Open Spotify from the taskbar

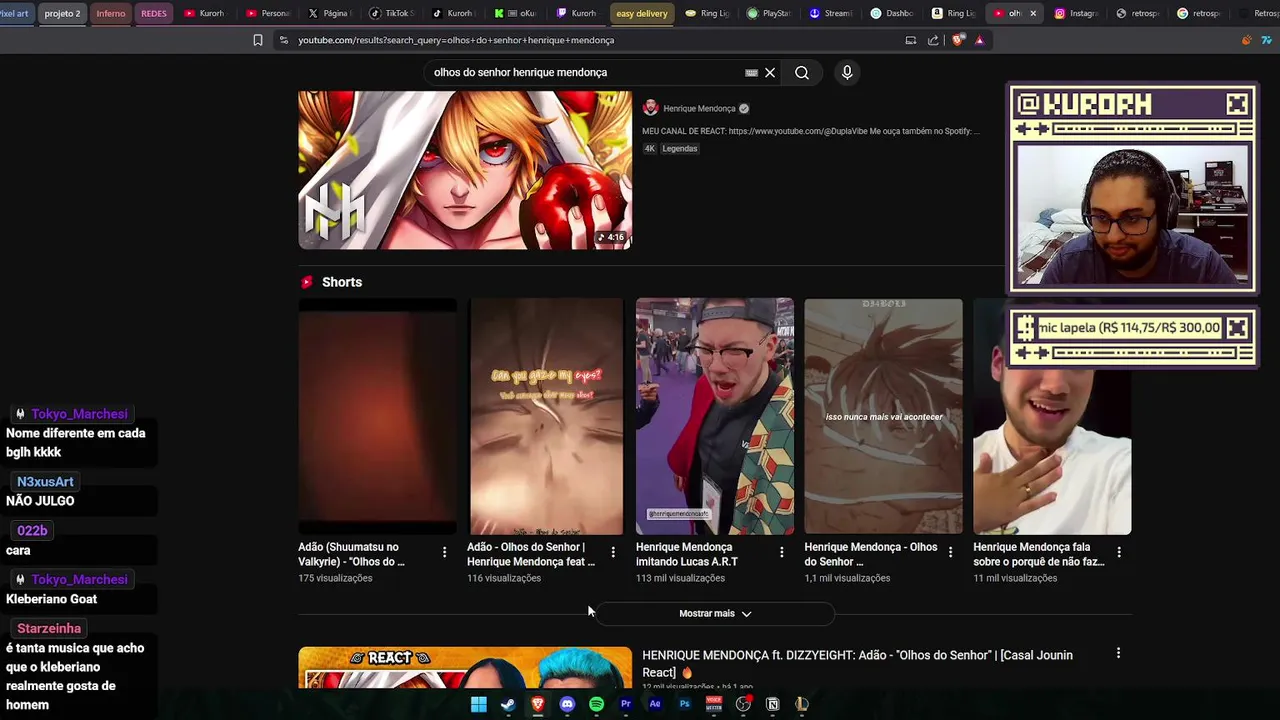pyautogui.click(x=596, y=704)
